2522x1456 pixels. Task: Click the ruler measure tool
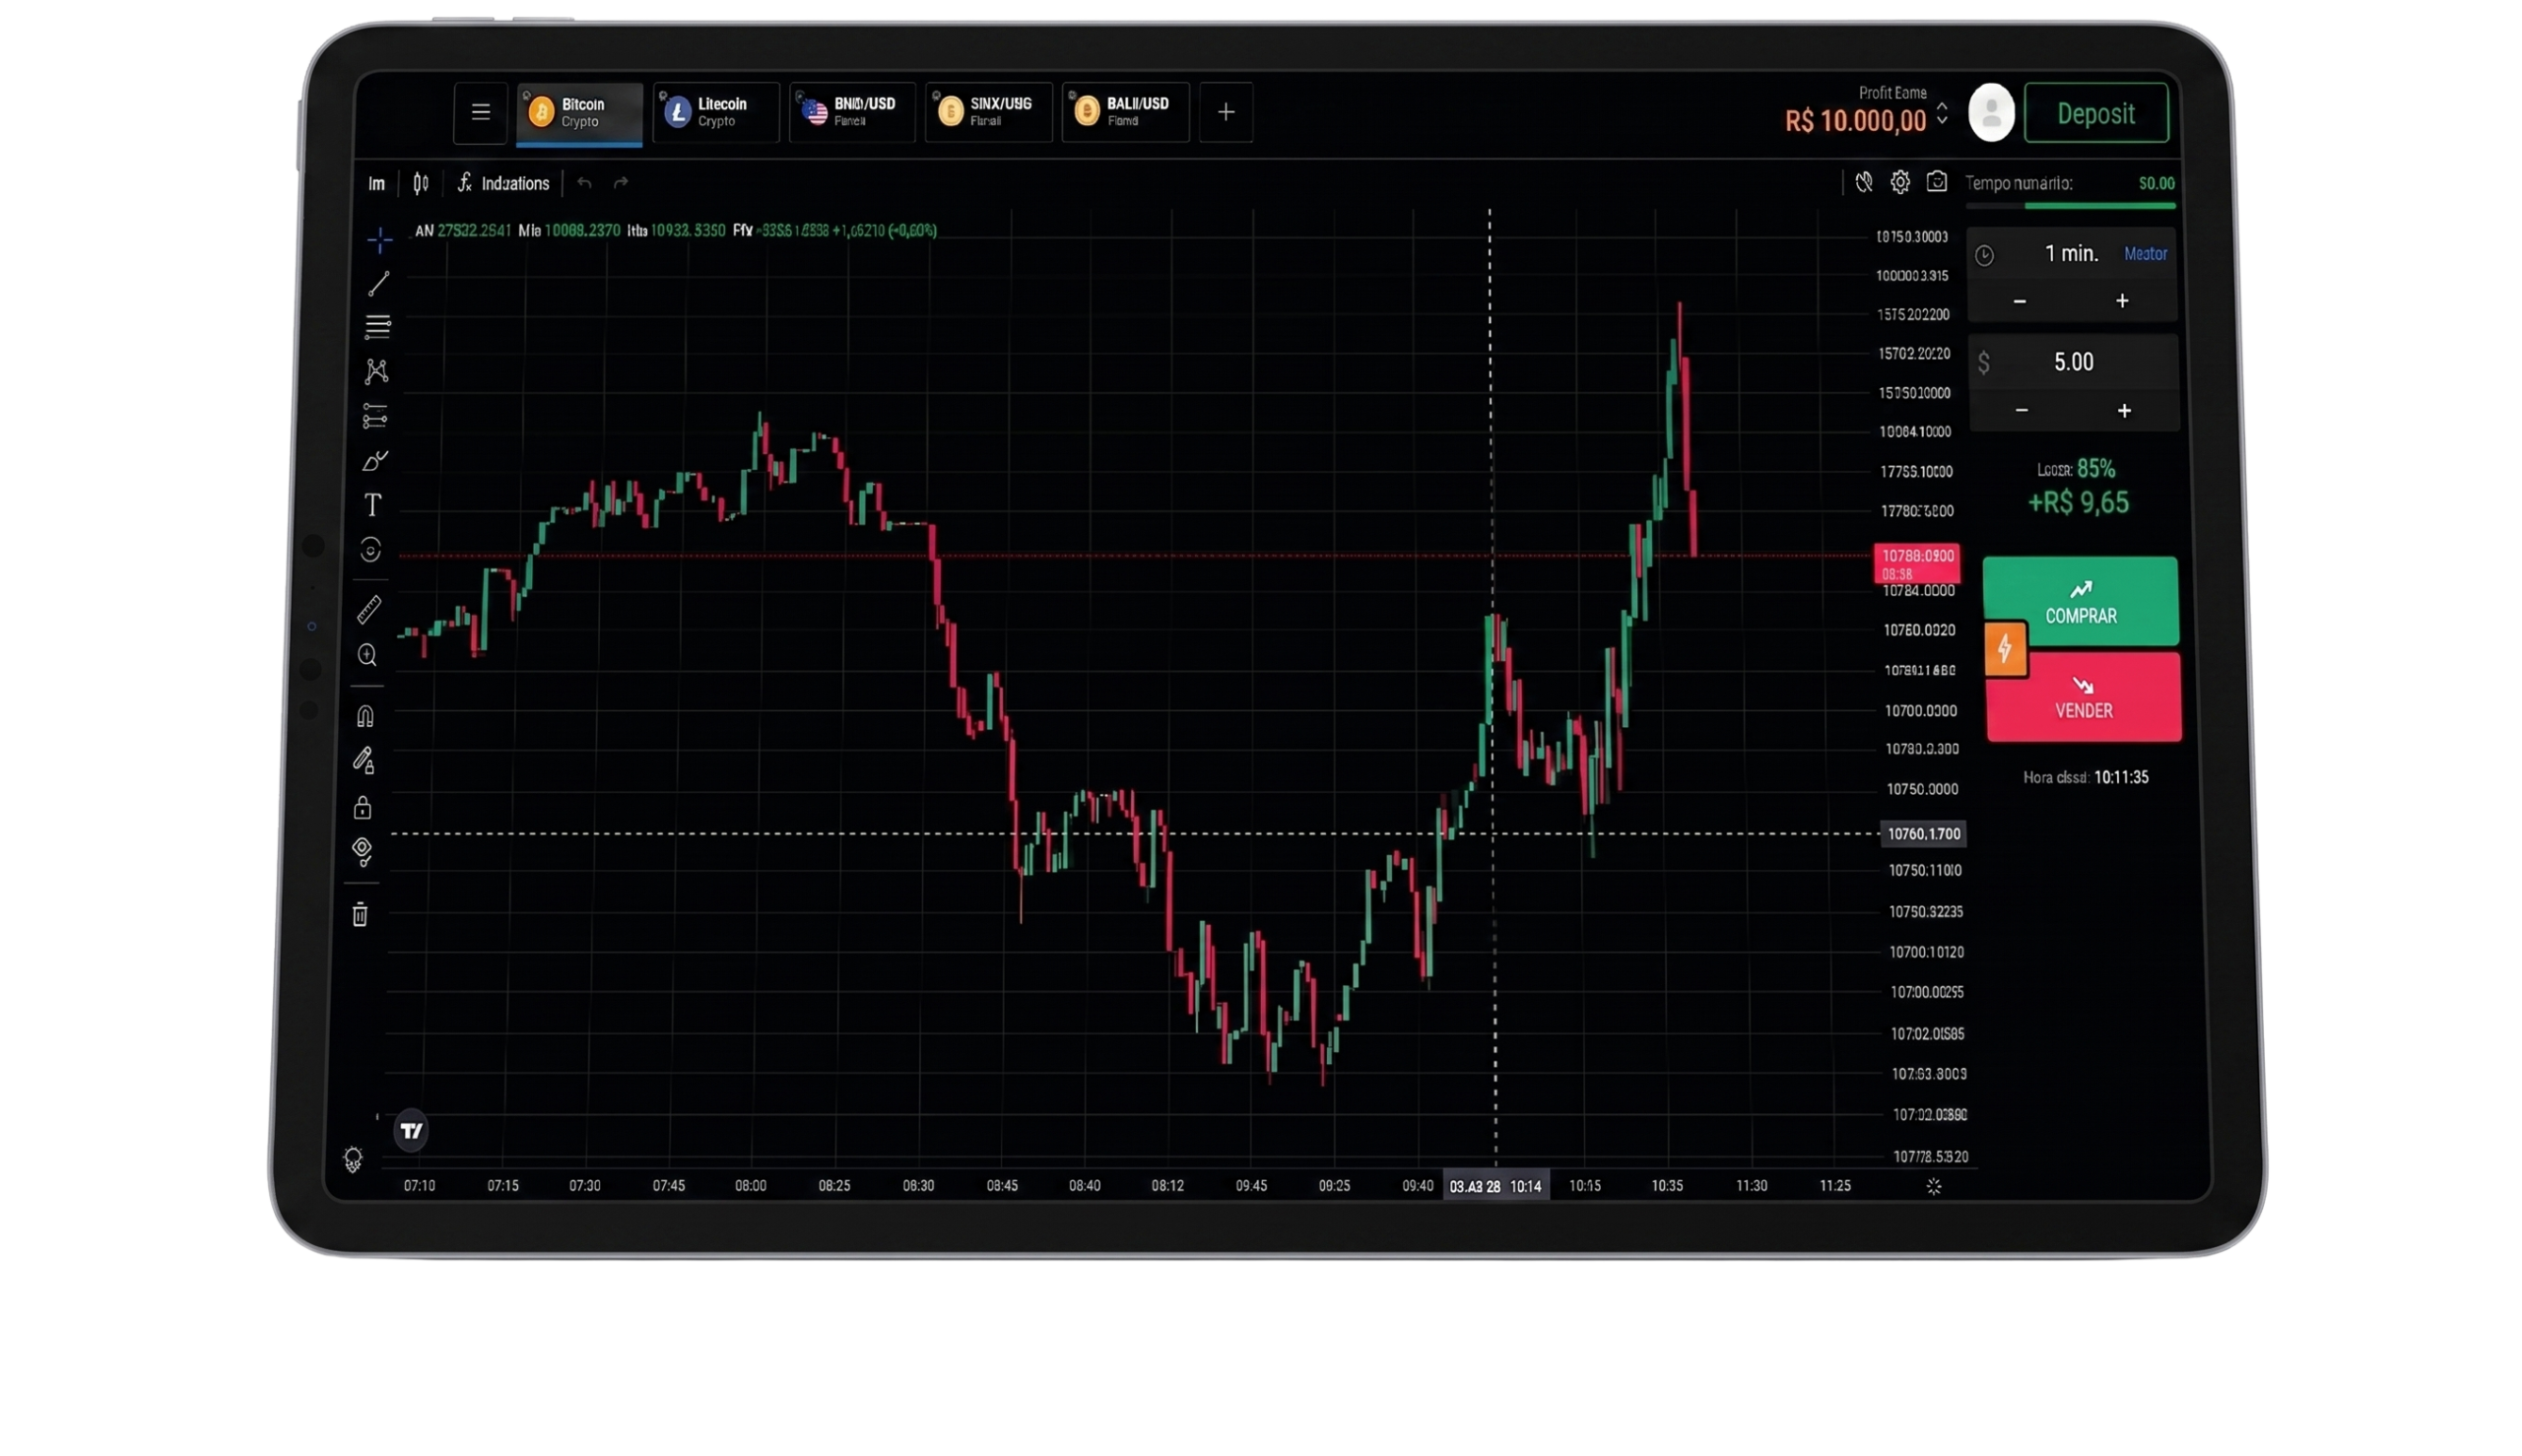click(x=369, y=609)
